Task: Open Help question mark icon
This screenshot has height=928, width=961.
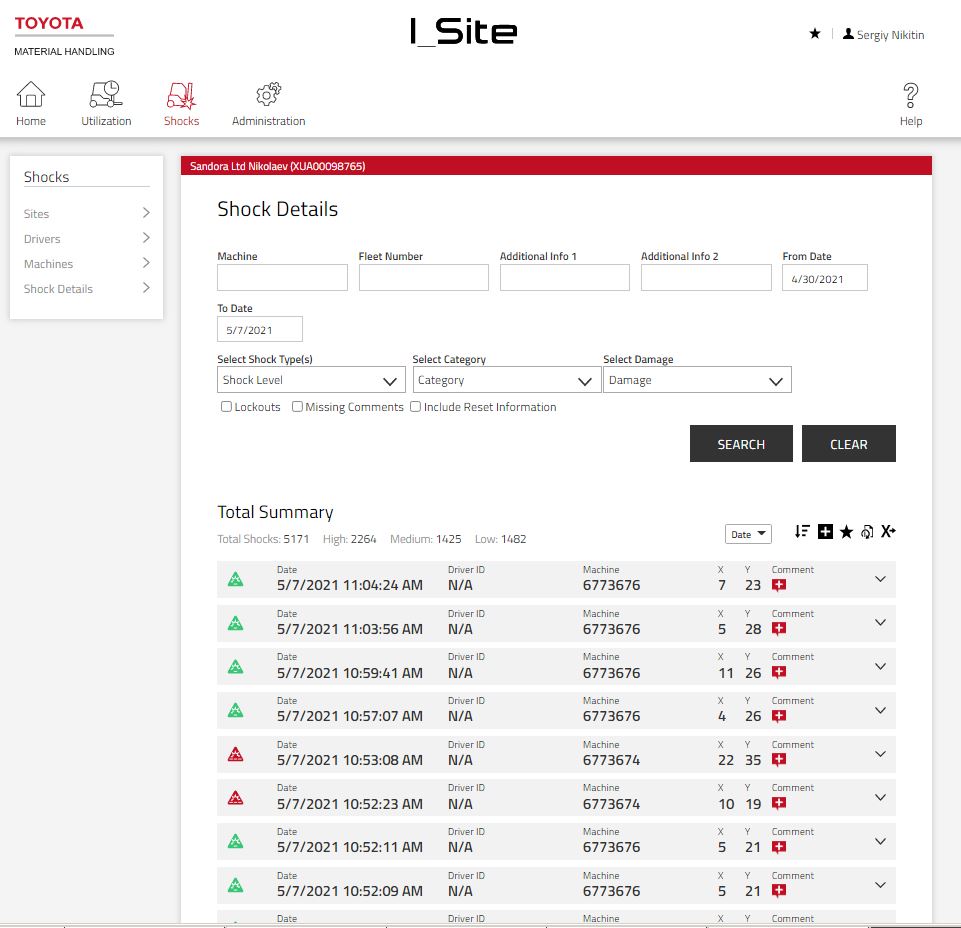Action: point(911,96)
